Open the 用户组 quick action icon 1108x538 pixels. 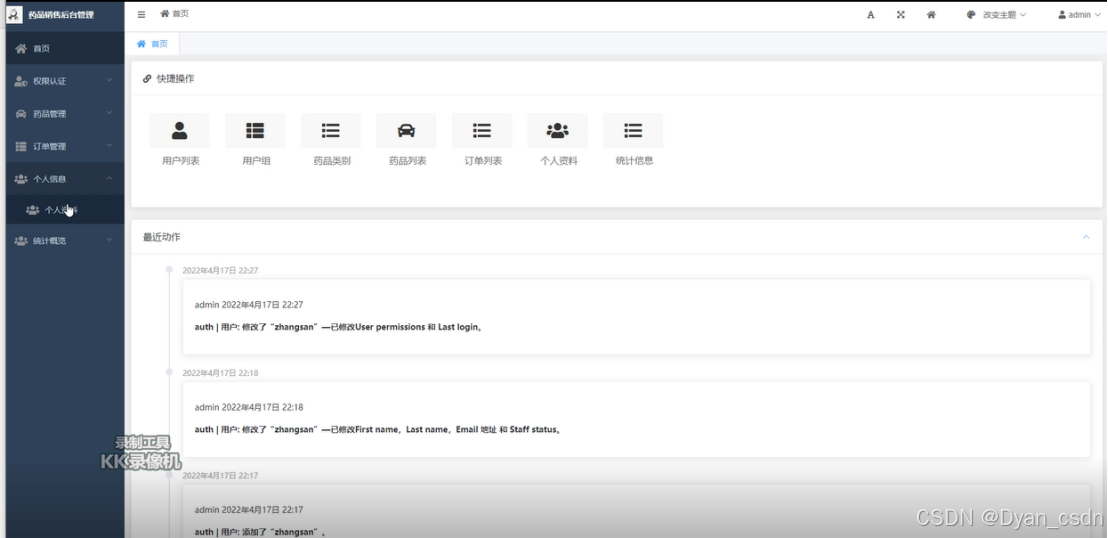255,131
